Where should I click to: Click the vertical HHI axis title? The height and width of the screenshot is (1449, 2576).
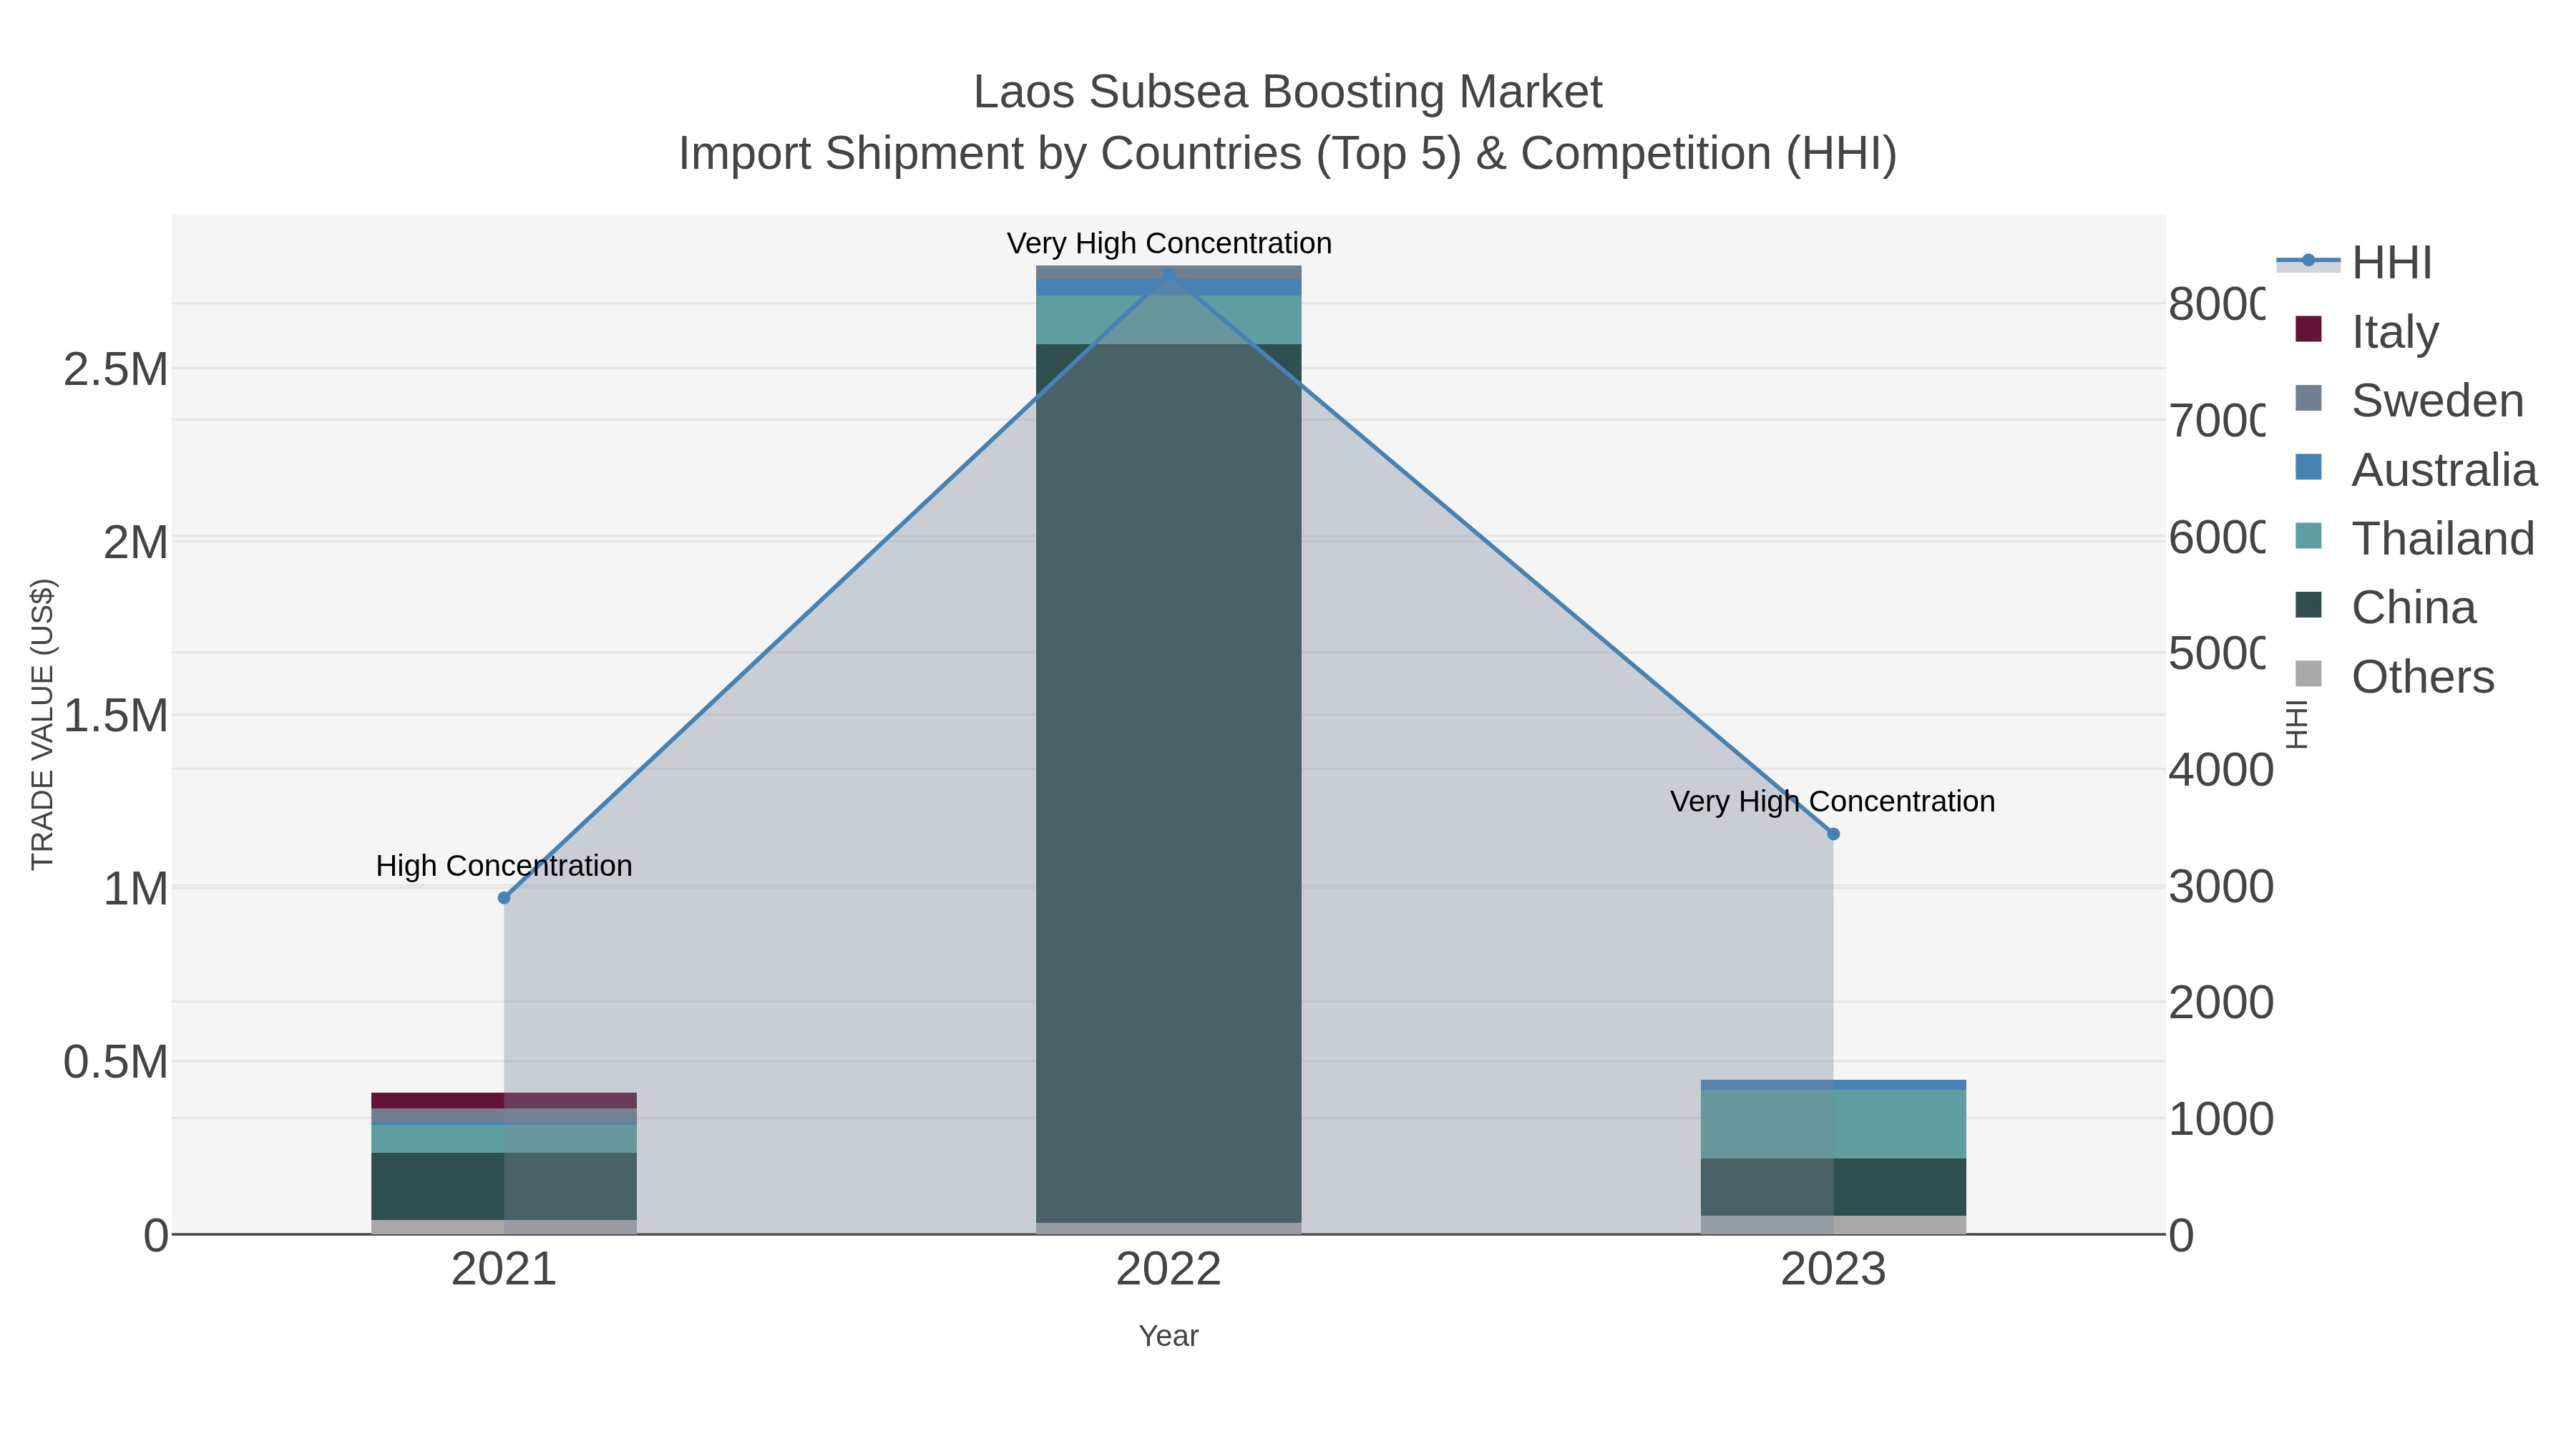(2297, 724)
